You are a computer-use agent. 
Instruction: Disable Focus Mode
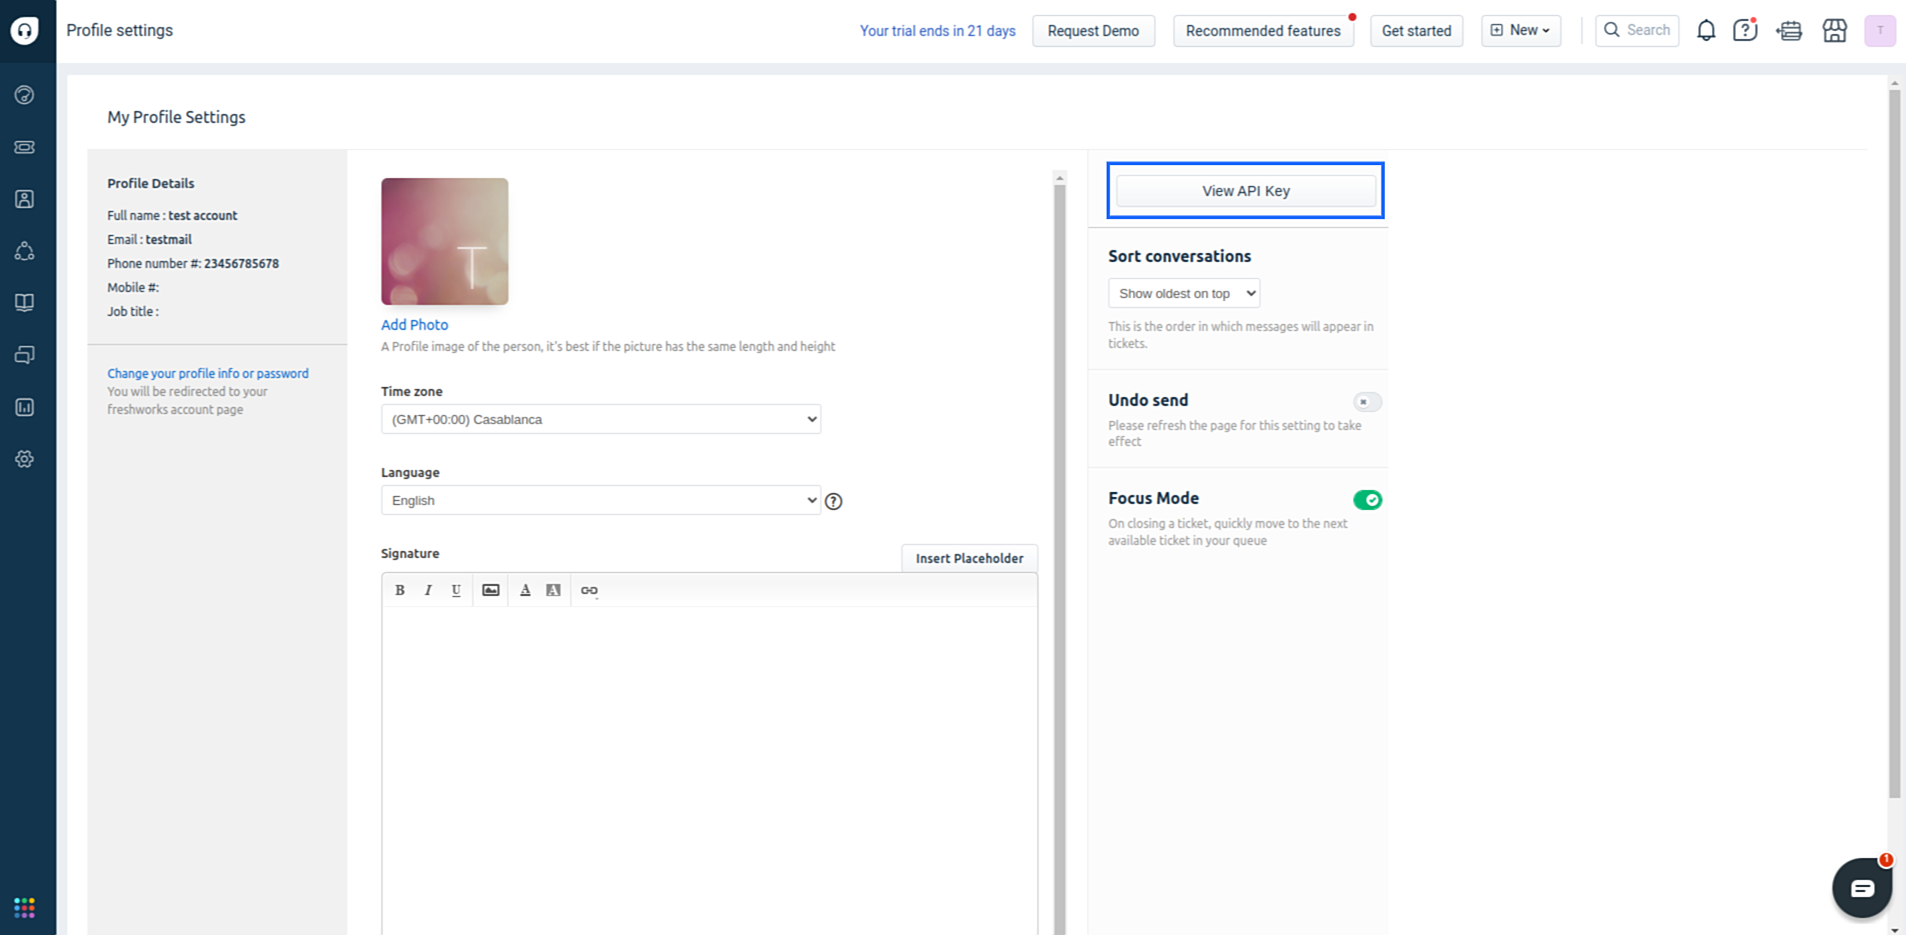click(1368, 499)
